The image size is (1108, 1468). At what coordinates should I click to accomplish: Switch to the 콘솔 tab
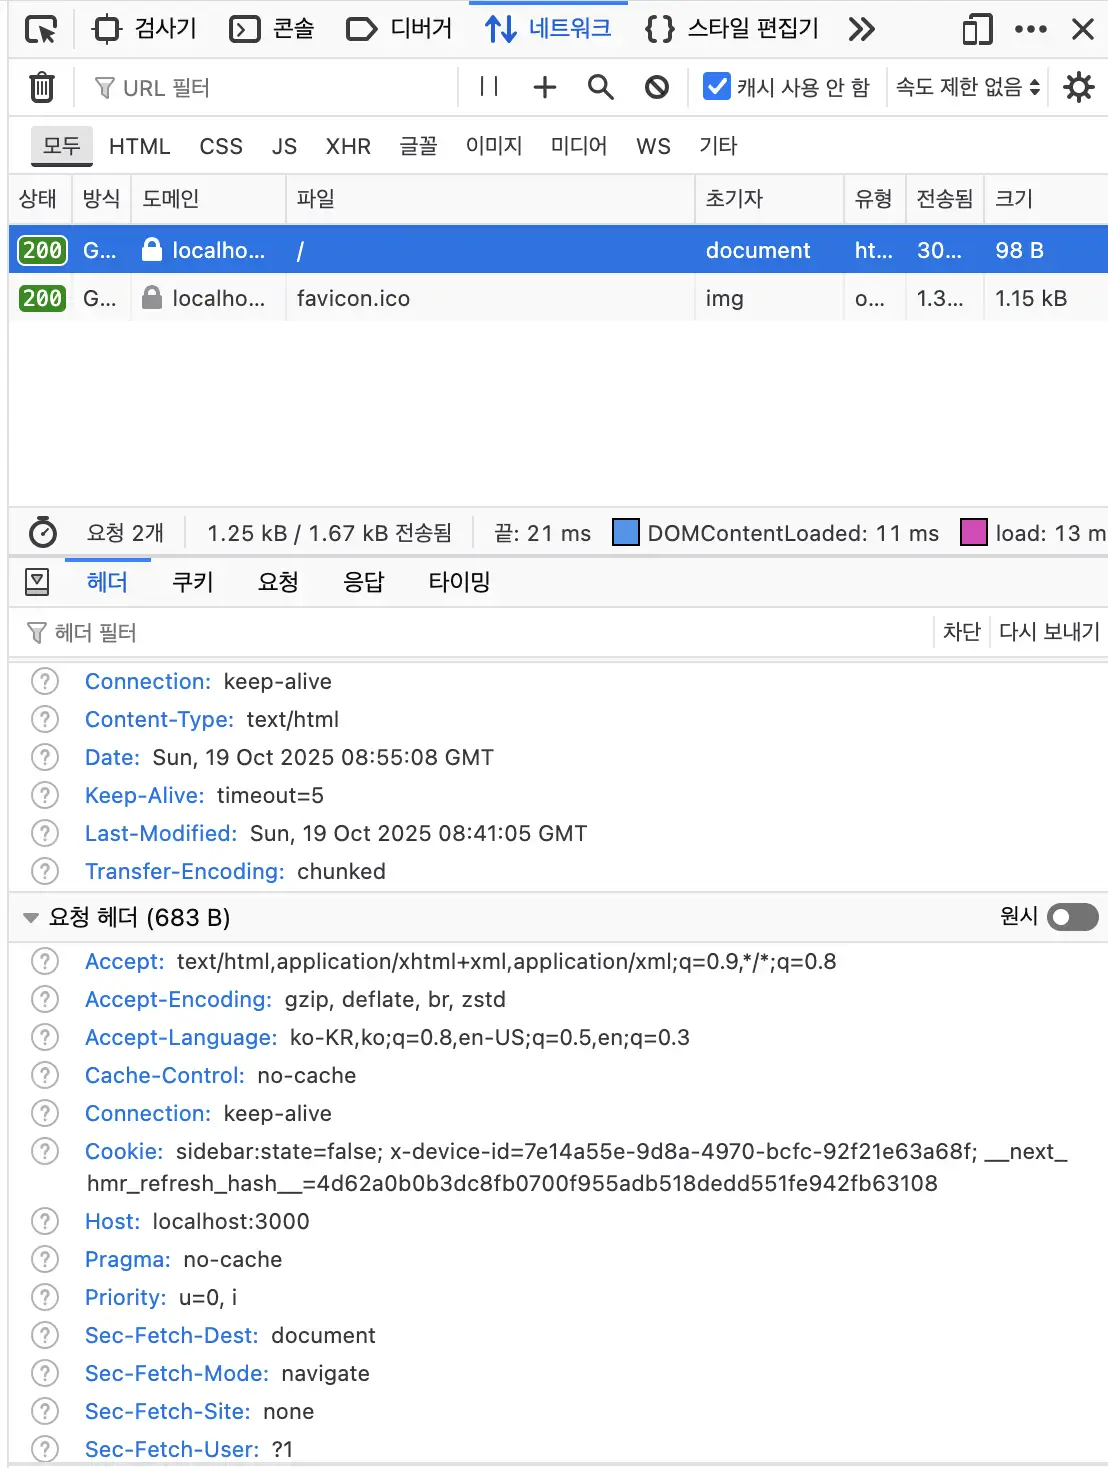(270, 29)
